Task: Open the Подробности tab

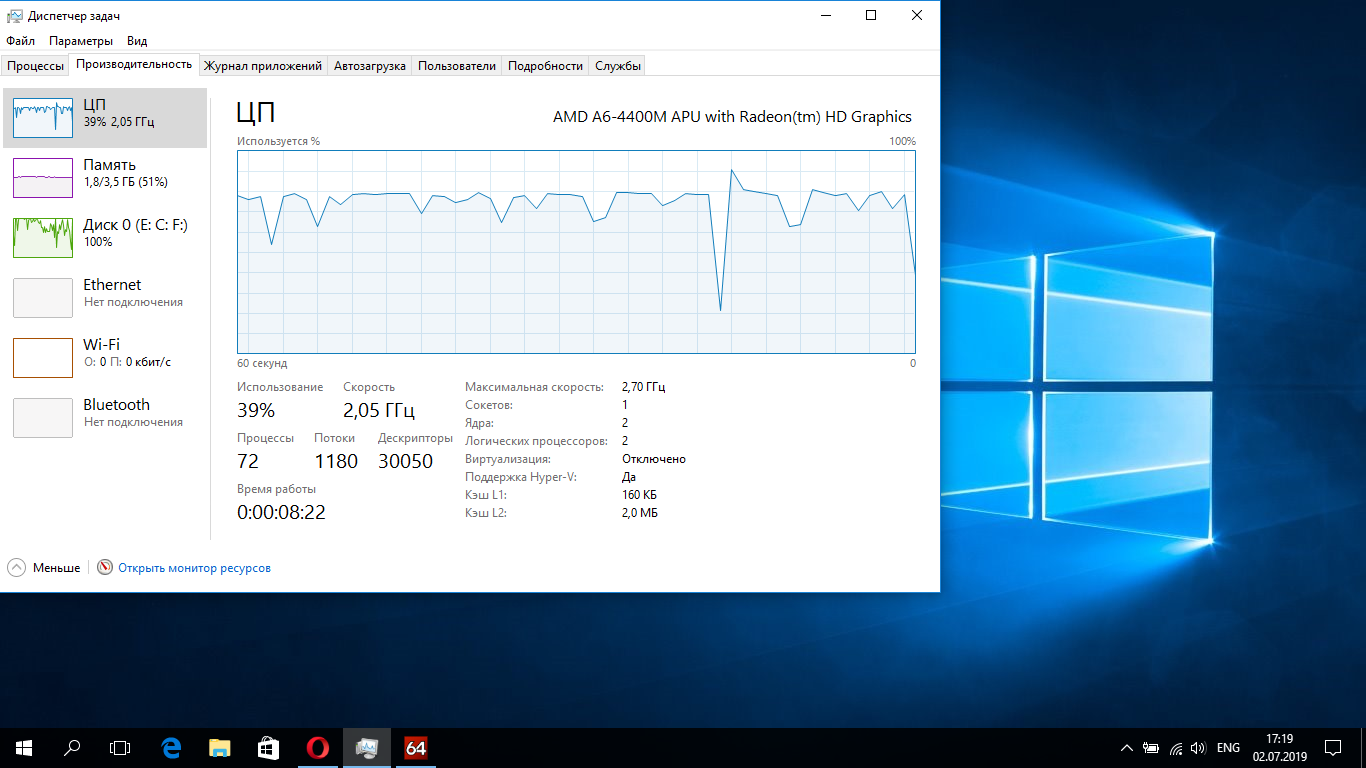Action: [545, 66]
